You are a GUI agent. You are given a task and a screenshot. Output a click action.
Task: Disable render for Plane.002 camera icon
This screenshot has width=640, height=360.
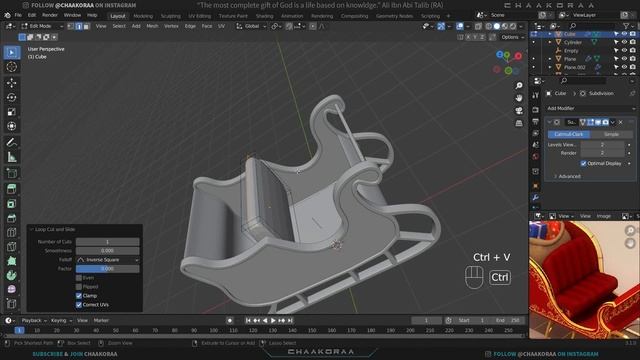click(x=632, y=67)
